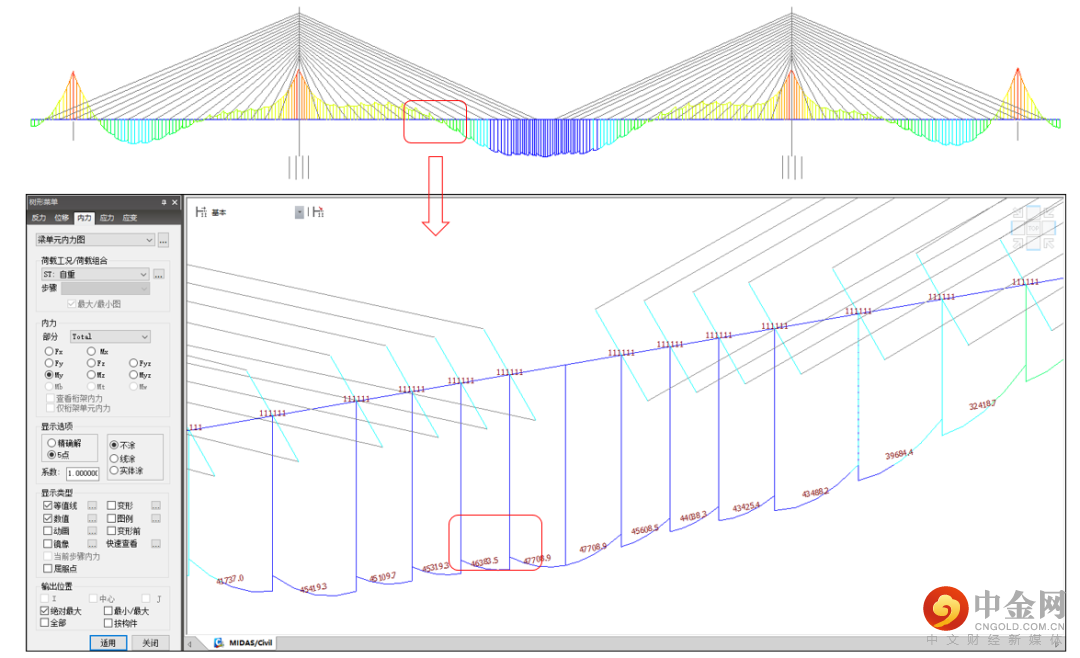Enable the 最小/最大 checkbox
This screenshot has height=658, width=1080.
coord(108,611)
